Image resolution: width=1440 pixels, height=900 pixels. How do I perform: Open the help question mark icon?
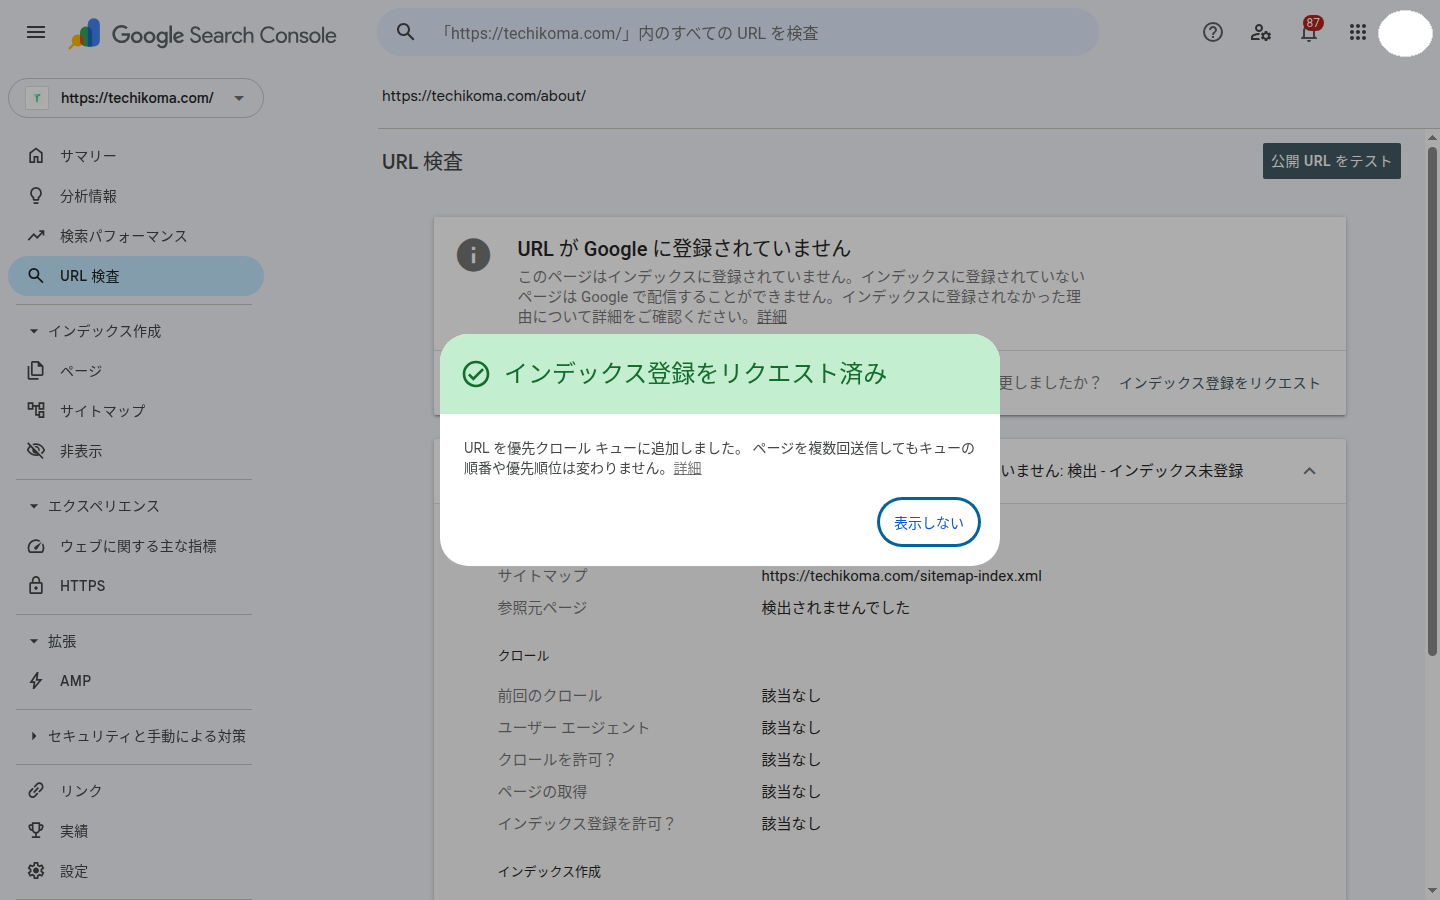tap(1213, 32)
